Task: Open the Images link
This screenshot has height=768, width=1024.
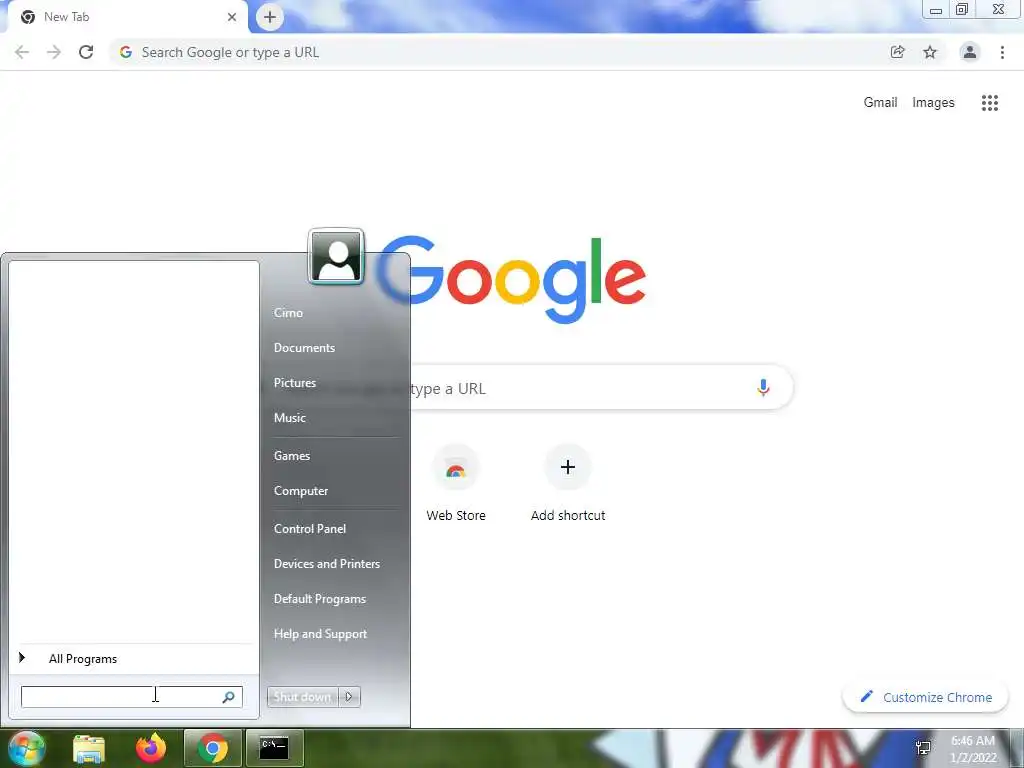Action: pos(933,103)
